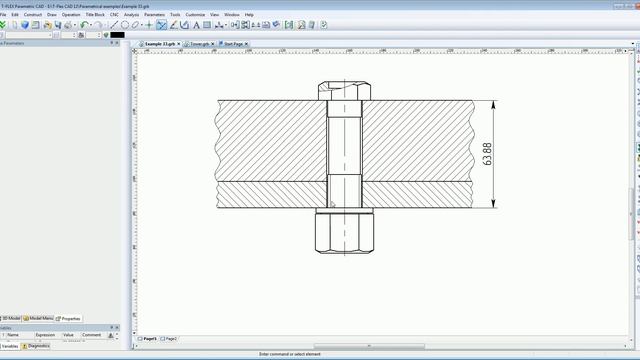This screenshot has width=640, height=360.
Task: Select the green node (plus) tool
Action: 149,25
